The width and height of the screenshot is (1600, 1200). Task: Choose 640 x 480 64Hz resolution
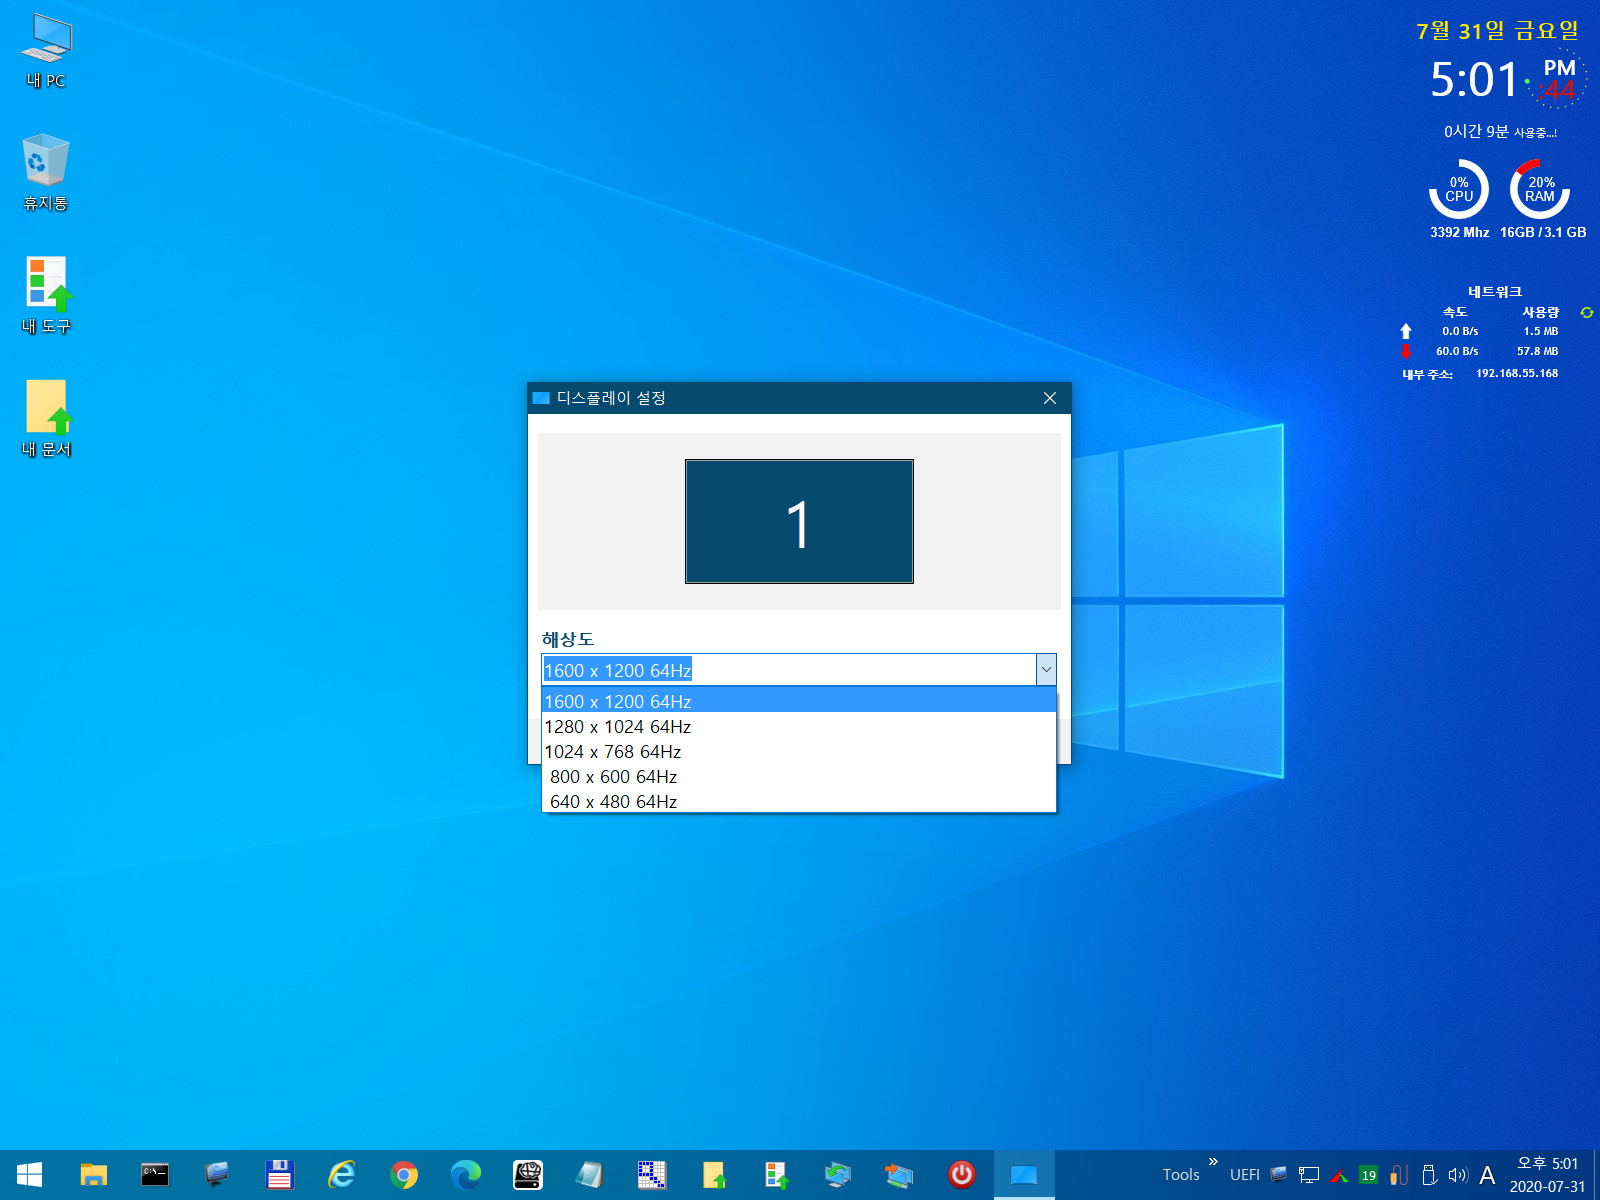click(799, 801)
